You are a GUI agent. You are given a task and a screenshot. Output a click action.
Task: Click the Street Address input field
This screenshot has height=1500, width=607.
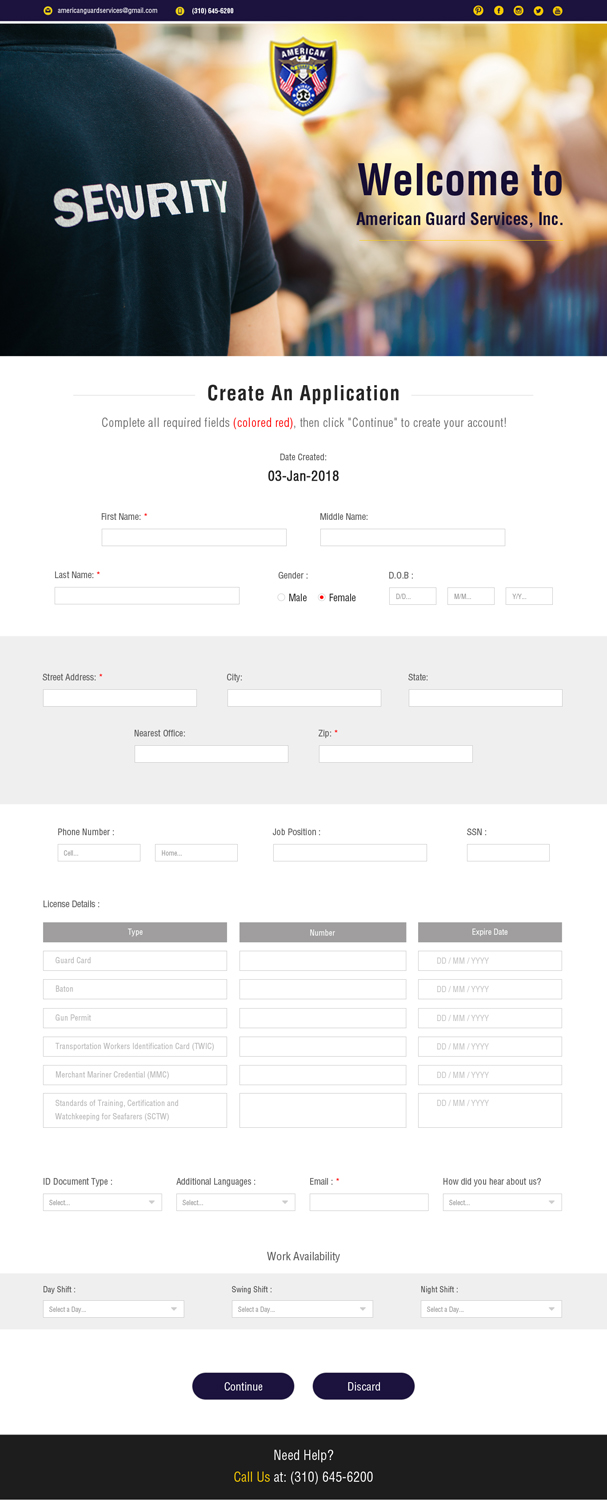120,698
